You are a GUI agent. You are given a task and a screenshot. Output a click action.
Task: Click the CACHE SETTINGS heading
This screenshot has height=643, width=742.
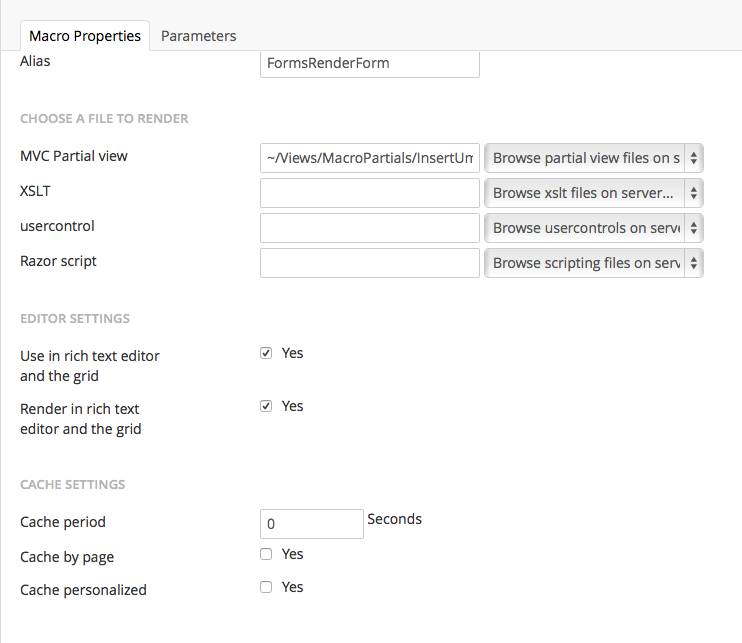[73, 484]
